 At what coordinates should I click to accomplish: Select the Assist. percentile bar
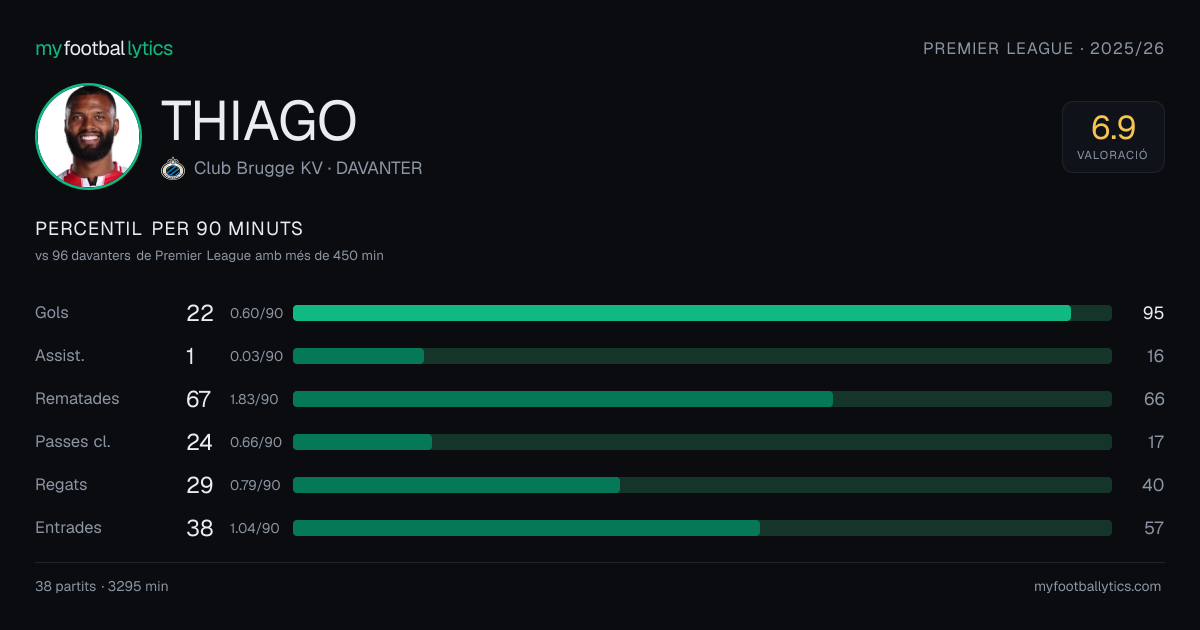[702, 356]
